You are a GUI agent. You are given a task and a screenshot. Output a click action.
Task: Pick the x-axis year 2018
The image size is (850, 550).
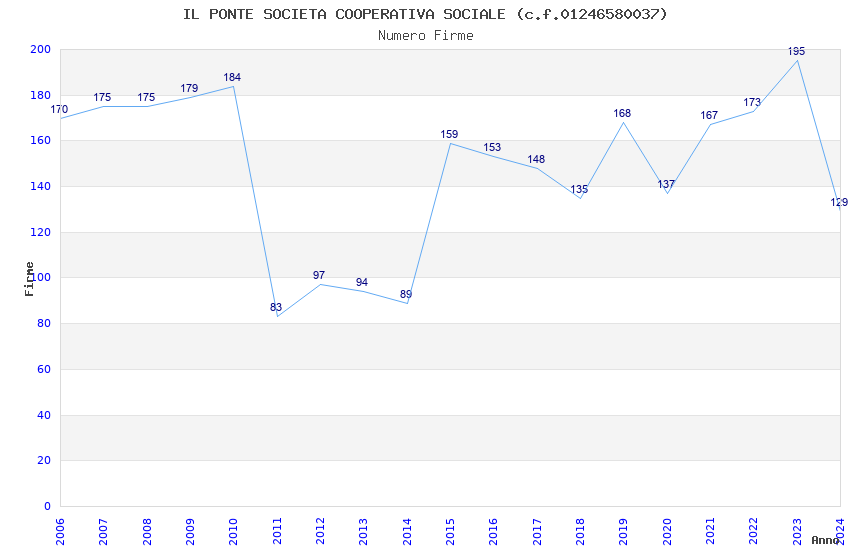pos(580,531)
